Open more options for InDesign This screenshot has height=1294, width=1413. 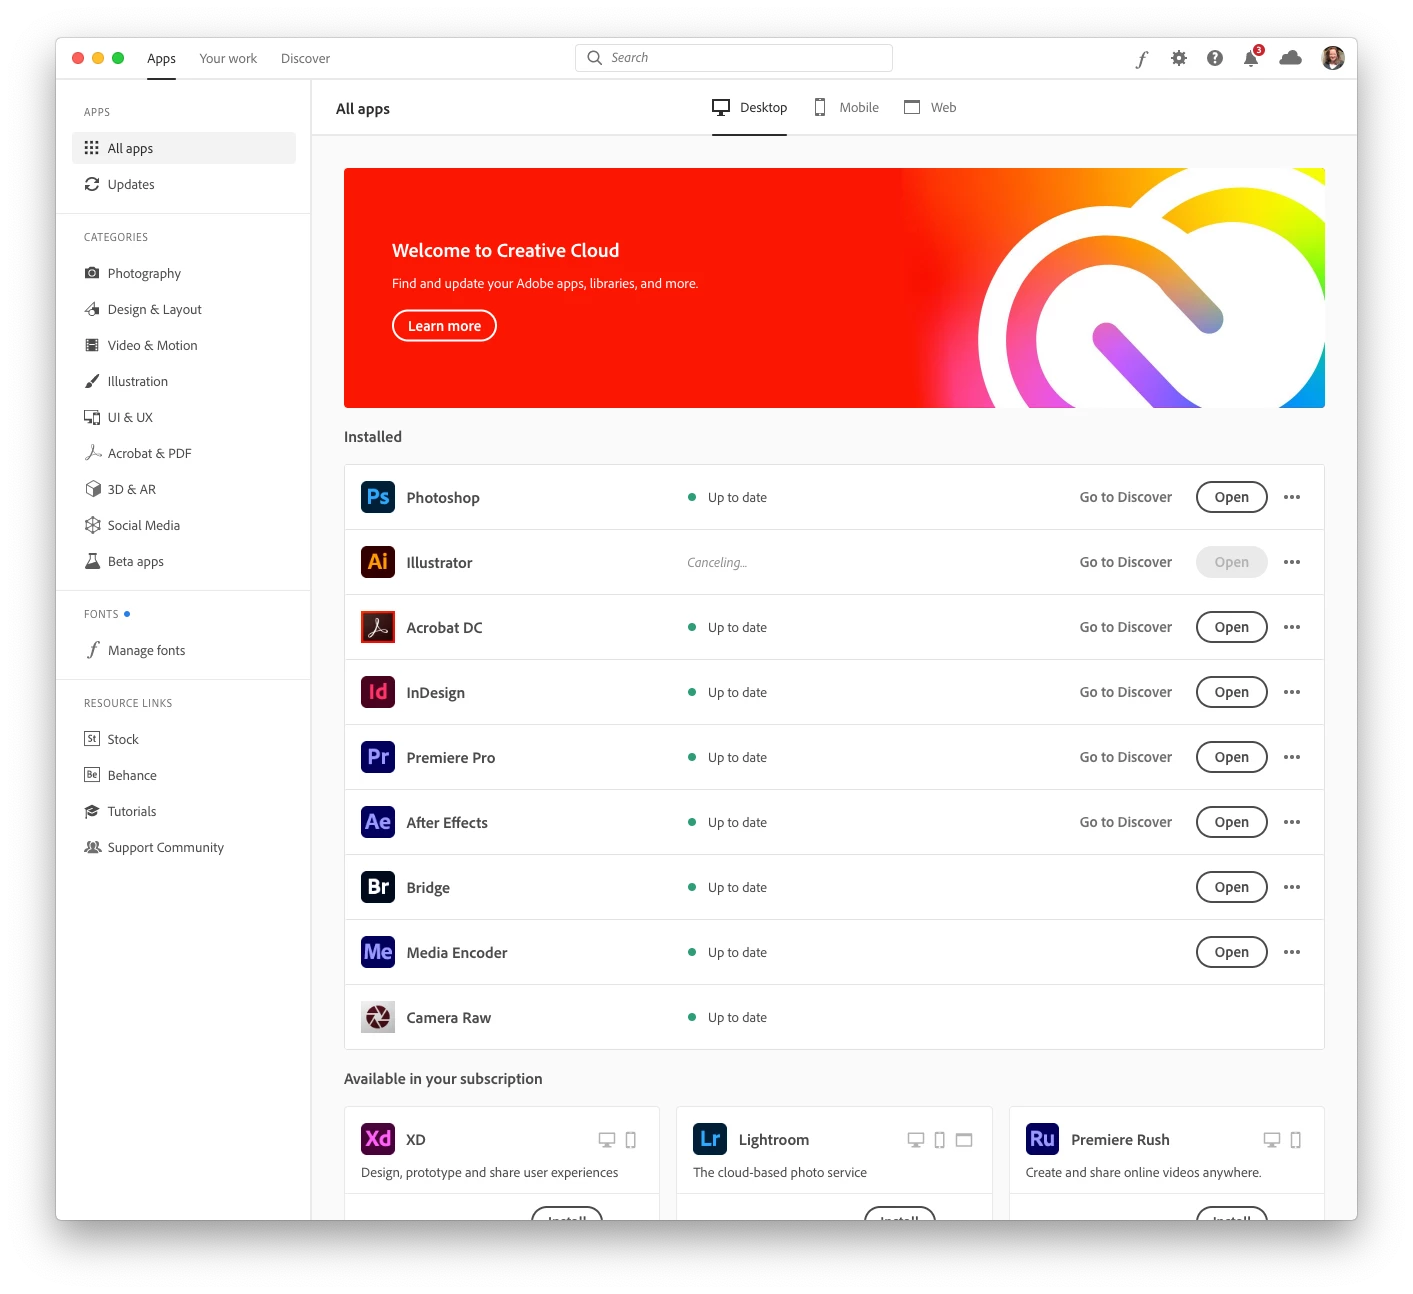[x=1292, y=692]
